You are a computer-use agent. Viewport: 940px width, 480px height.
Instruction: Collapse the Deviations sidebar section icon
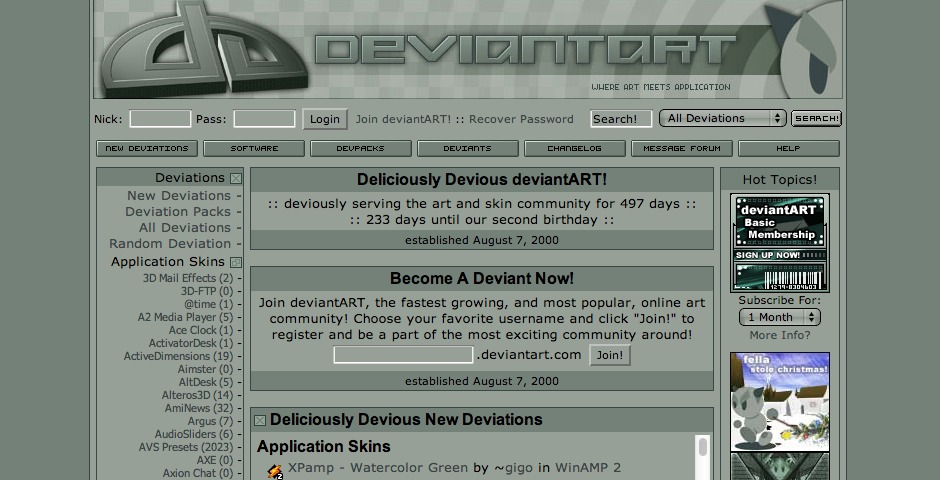click(x=236, y=179)
